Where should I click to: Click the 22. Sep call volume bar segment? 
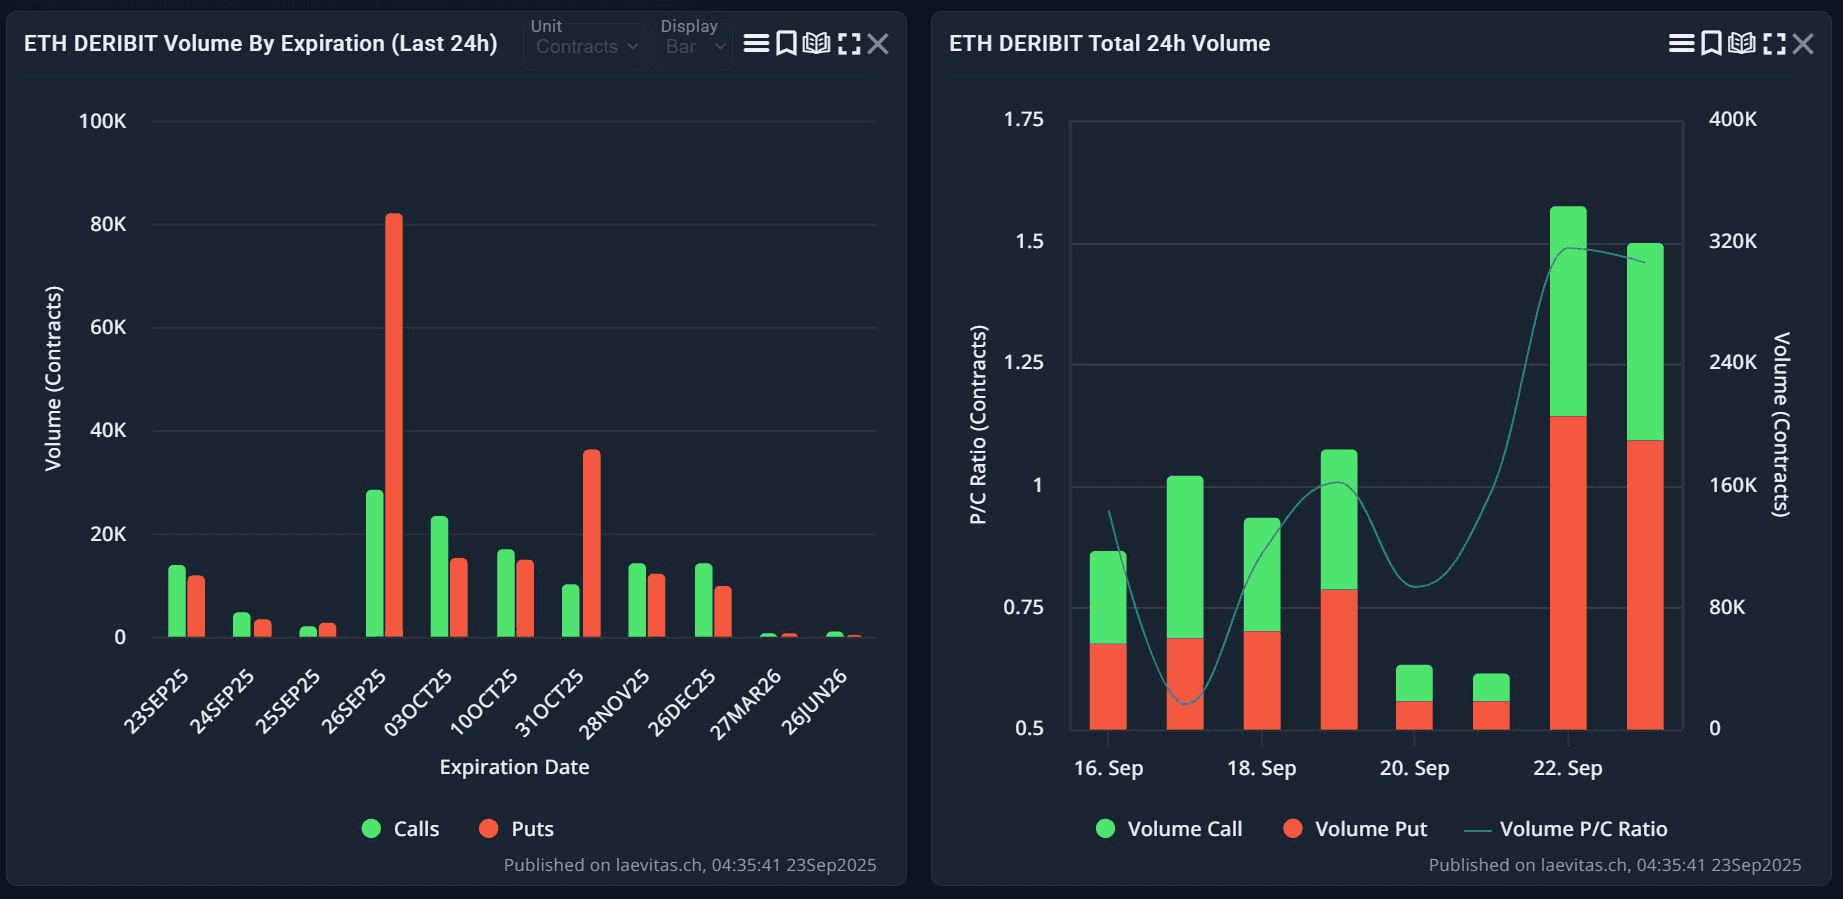[x=1568, y=311]
